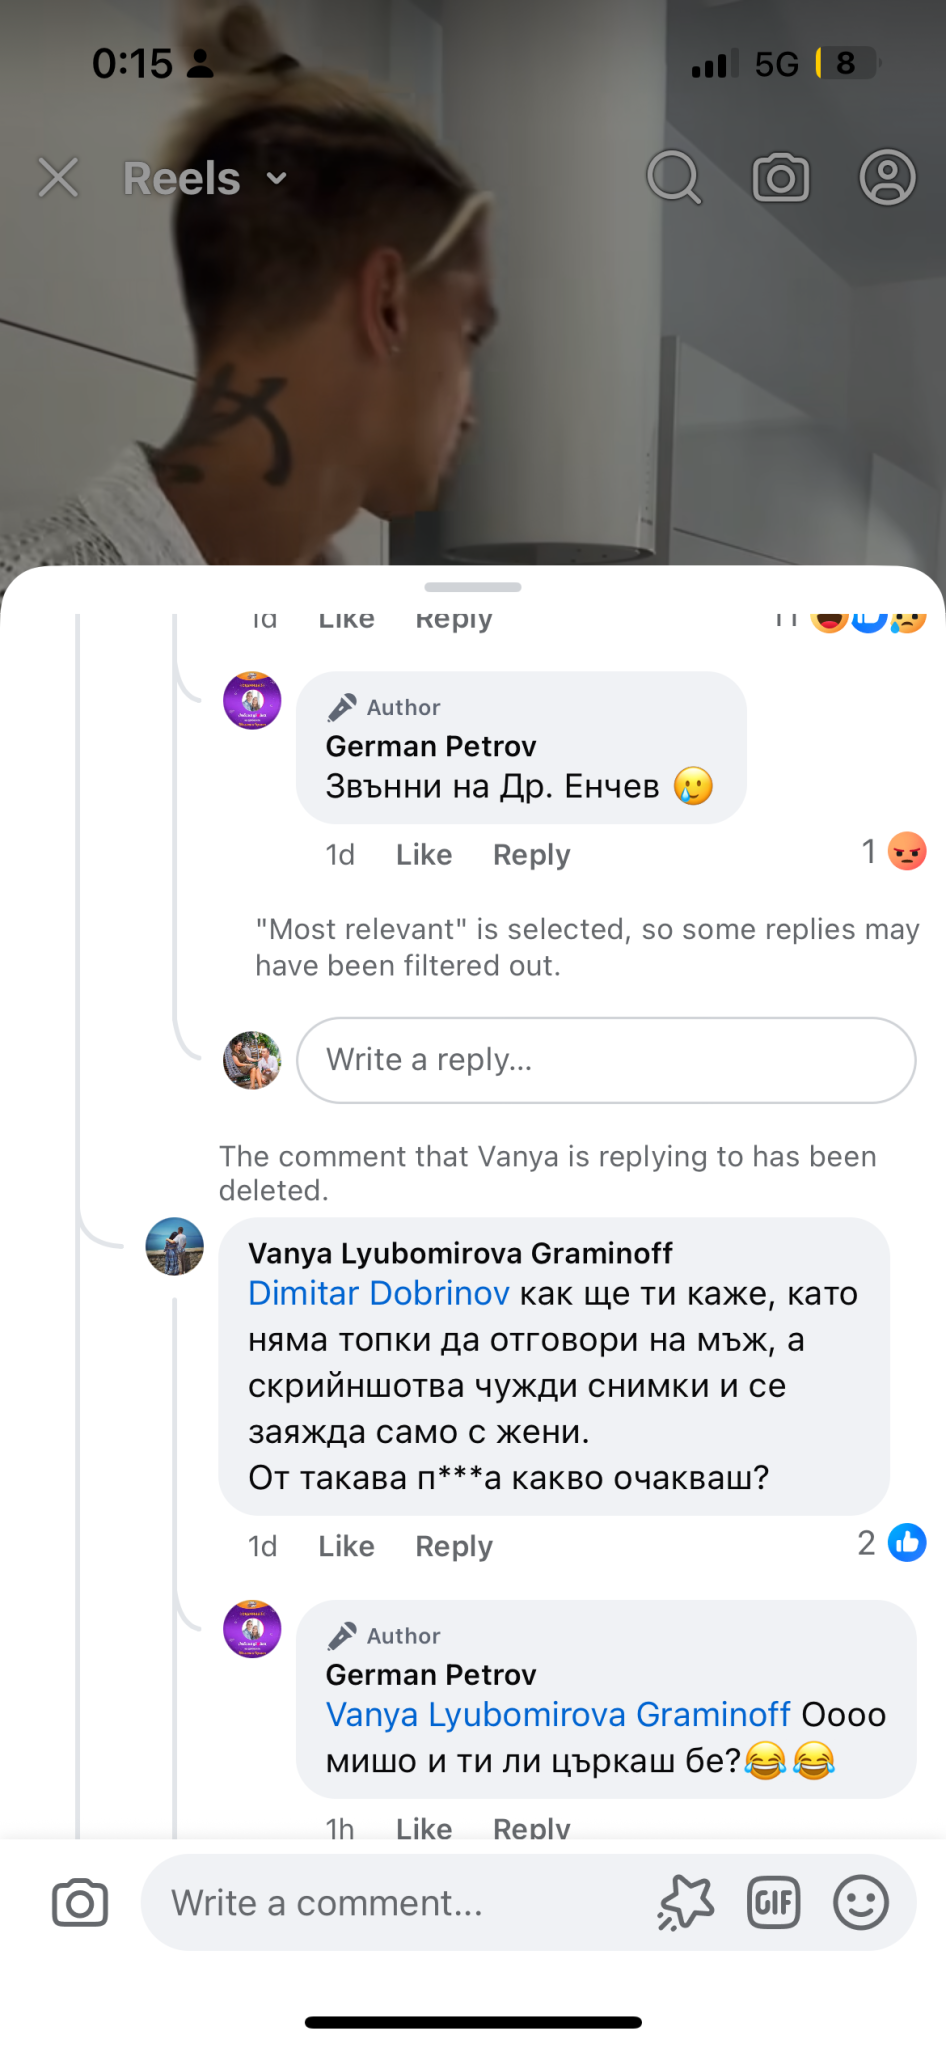
Task: Reply to German Petrov's Др. Енчев comment
Action: coord(531,855)
